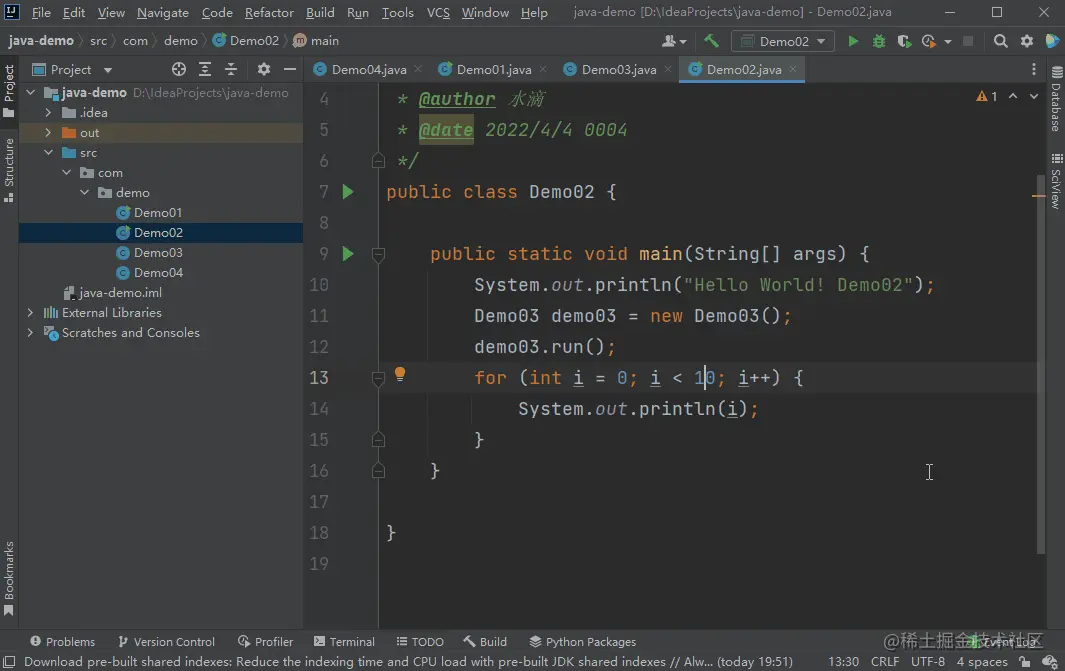Image resolution: width=1065 pixels, height=671 pixels.
Task: Click Expand All icon in Project panel
Action: tap(204, 69)
